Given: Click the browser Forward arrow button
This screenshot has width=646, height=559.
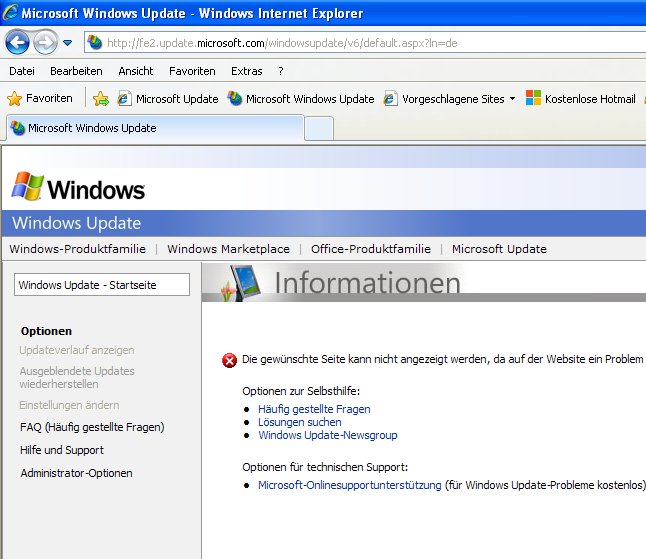Looking at the screenshot, I should (x=45, y=42).
